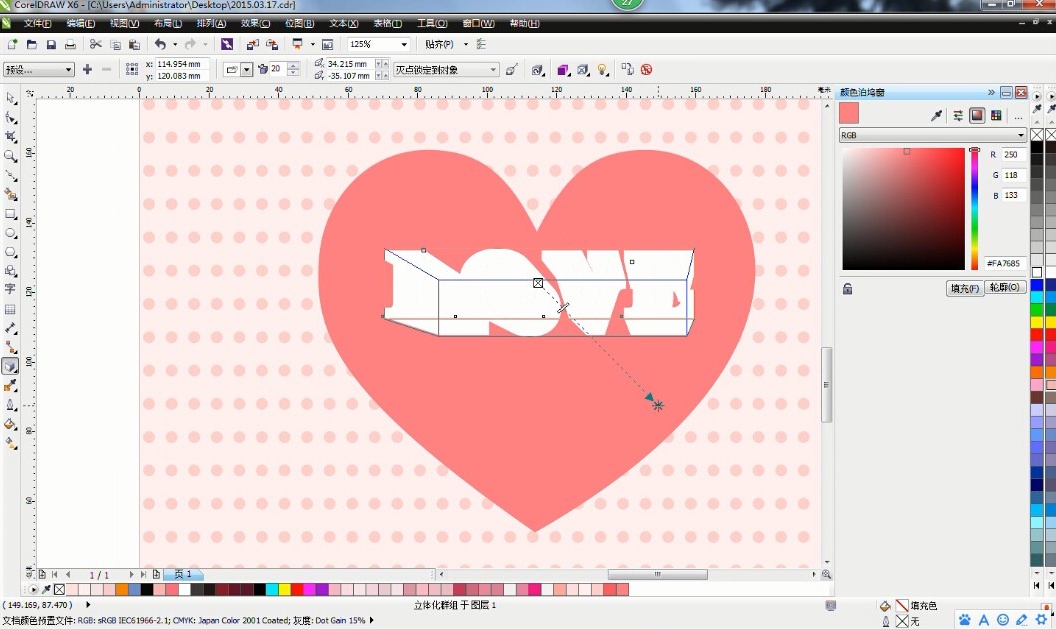Select the Rectangle tool
Image resolution: width=1056 pixels, height=629 pixels.
11,214
